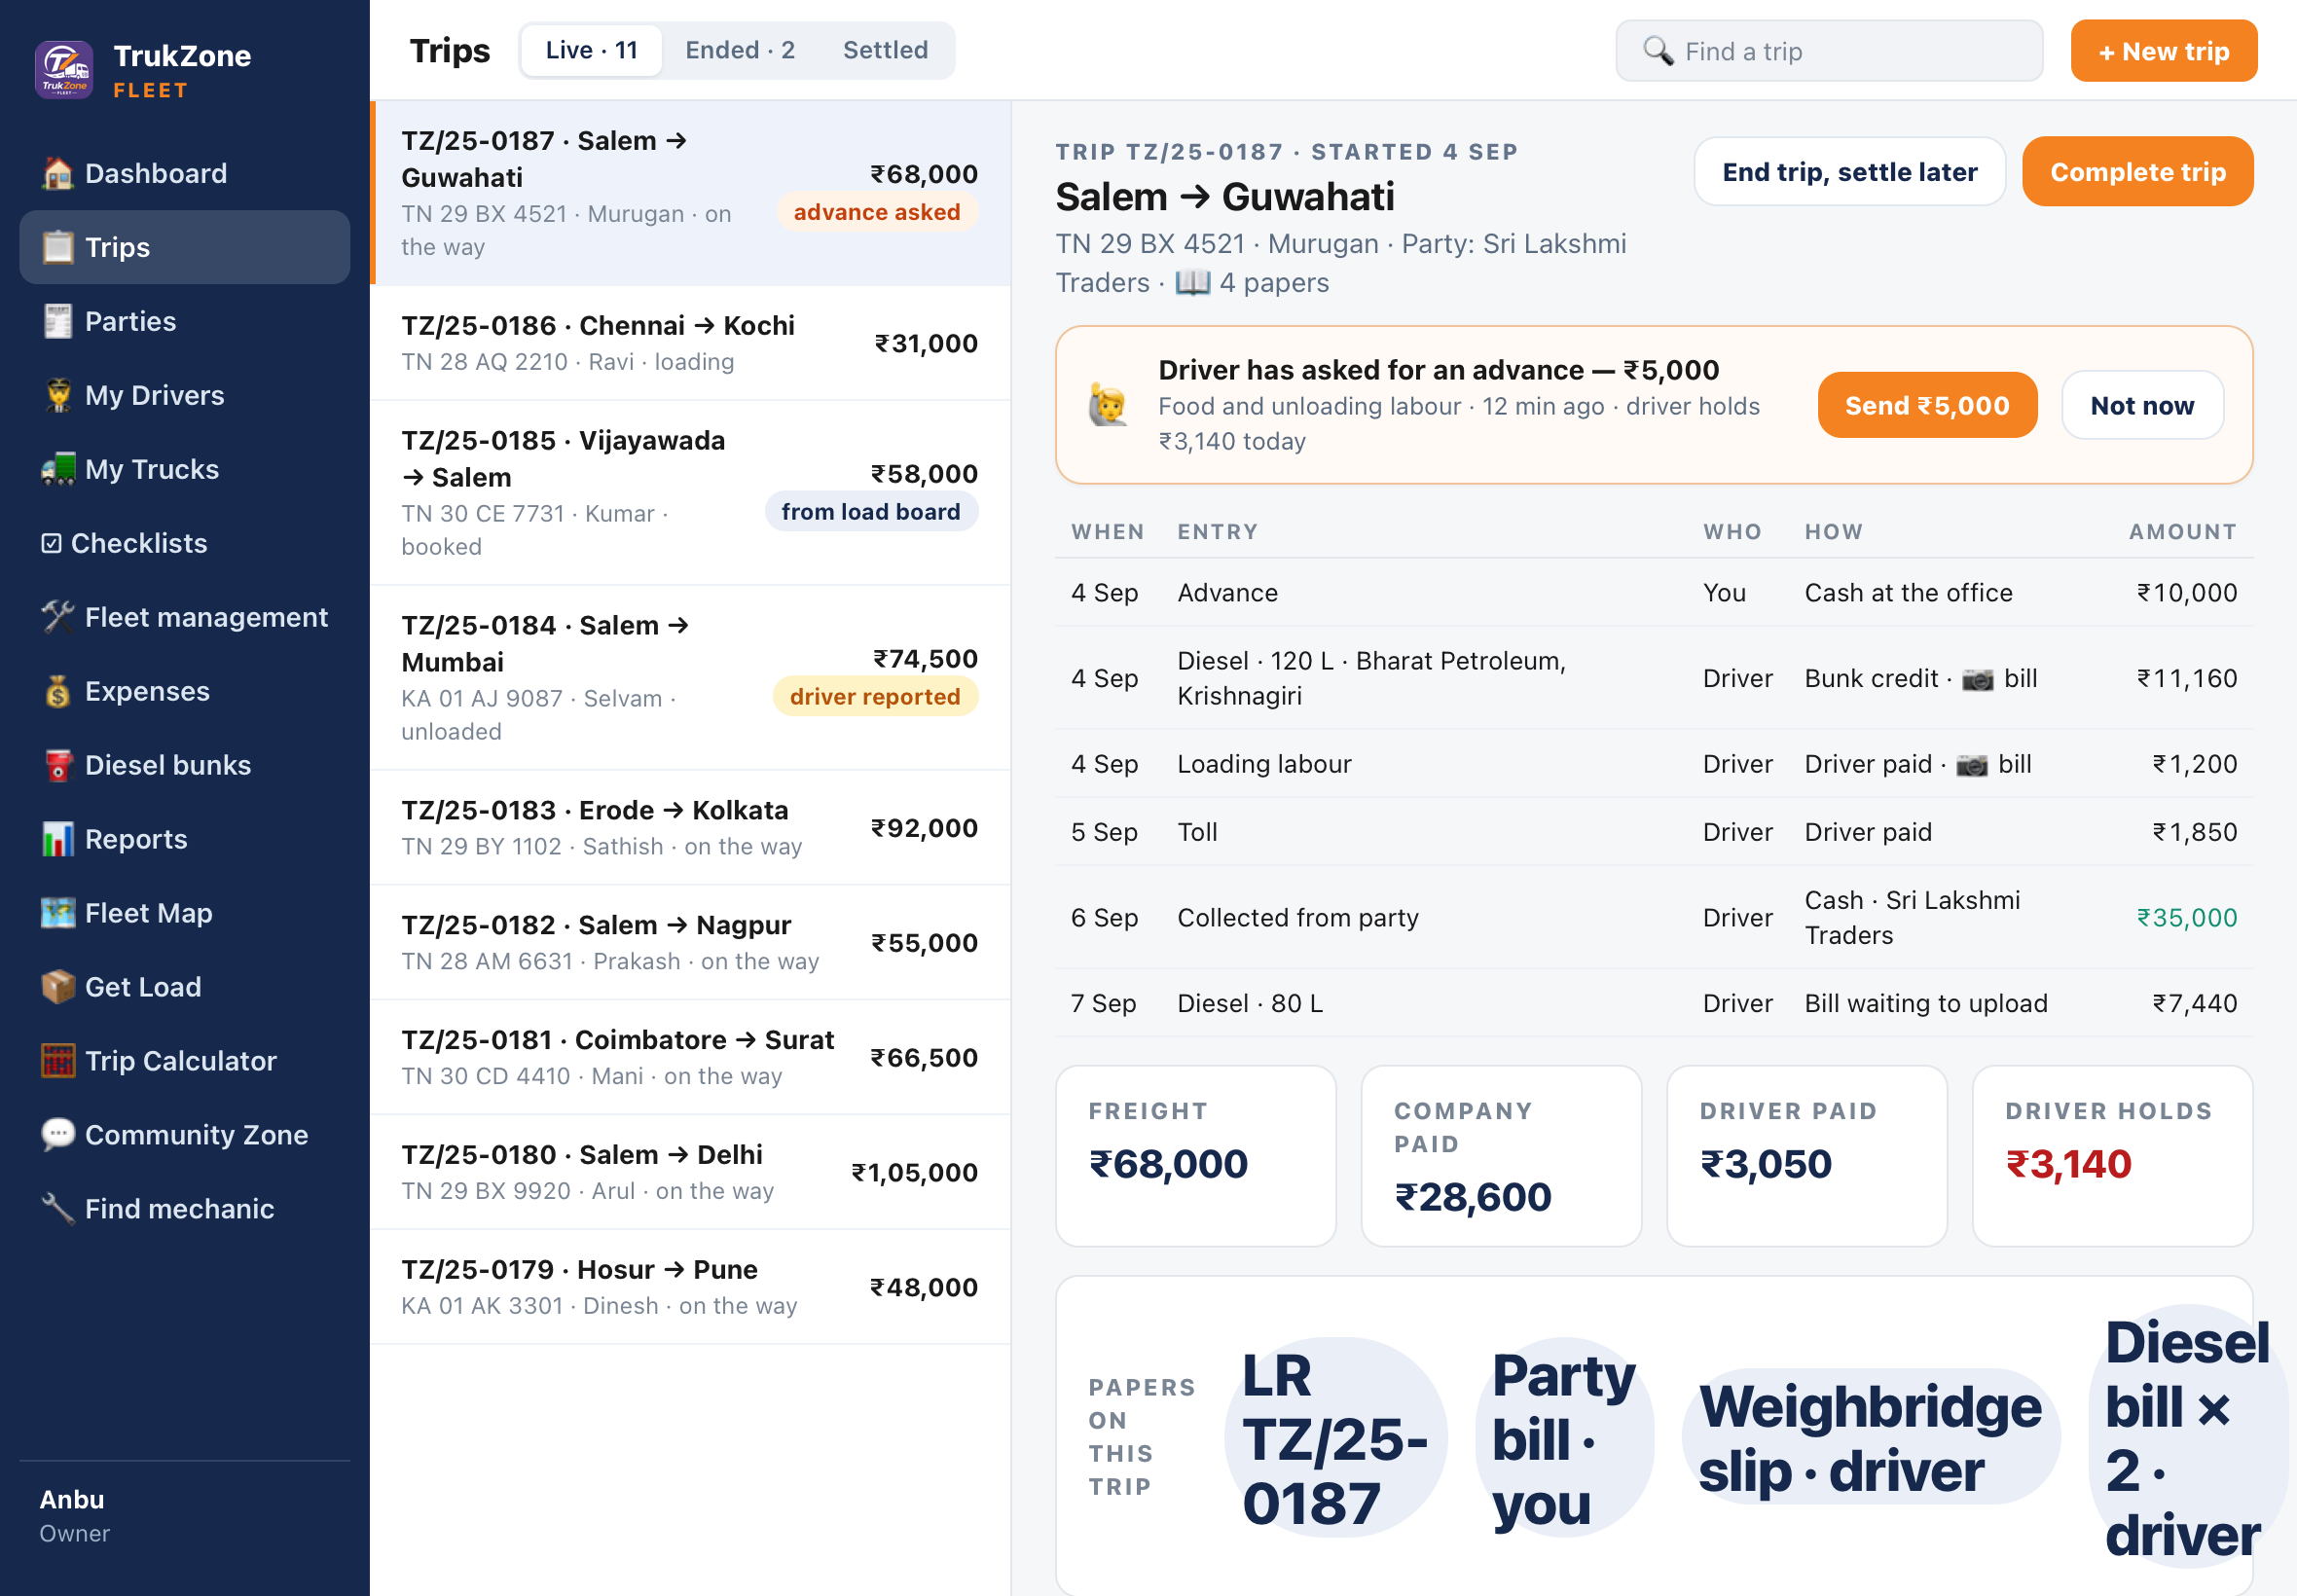The width and height of the screenshot is (2297, 1596).
Task: Open Community Zone via its speech bubble icon
Action: [x=58, y=1135]
